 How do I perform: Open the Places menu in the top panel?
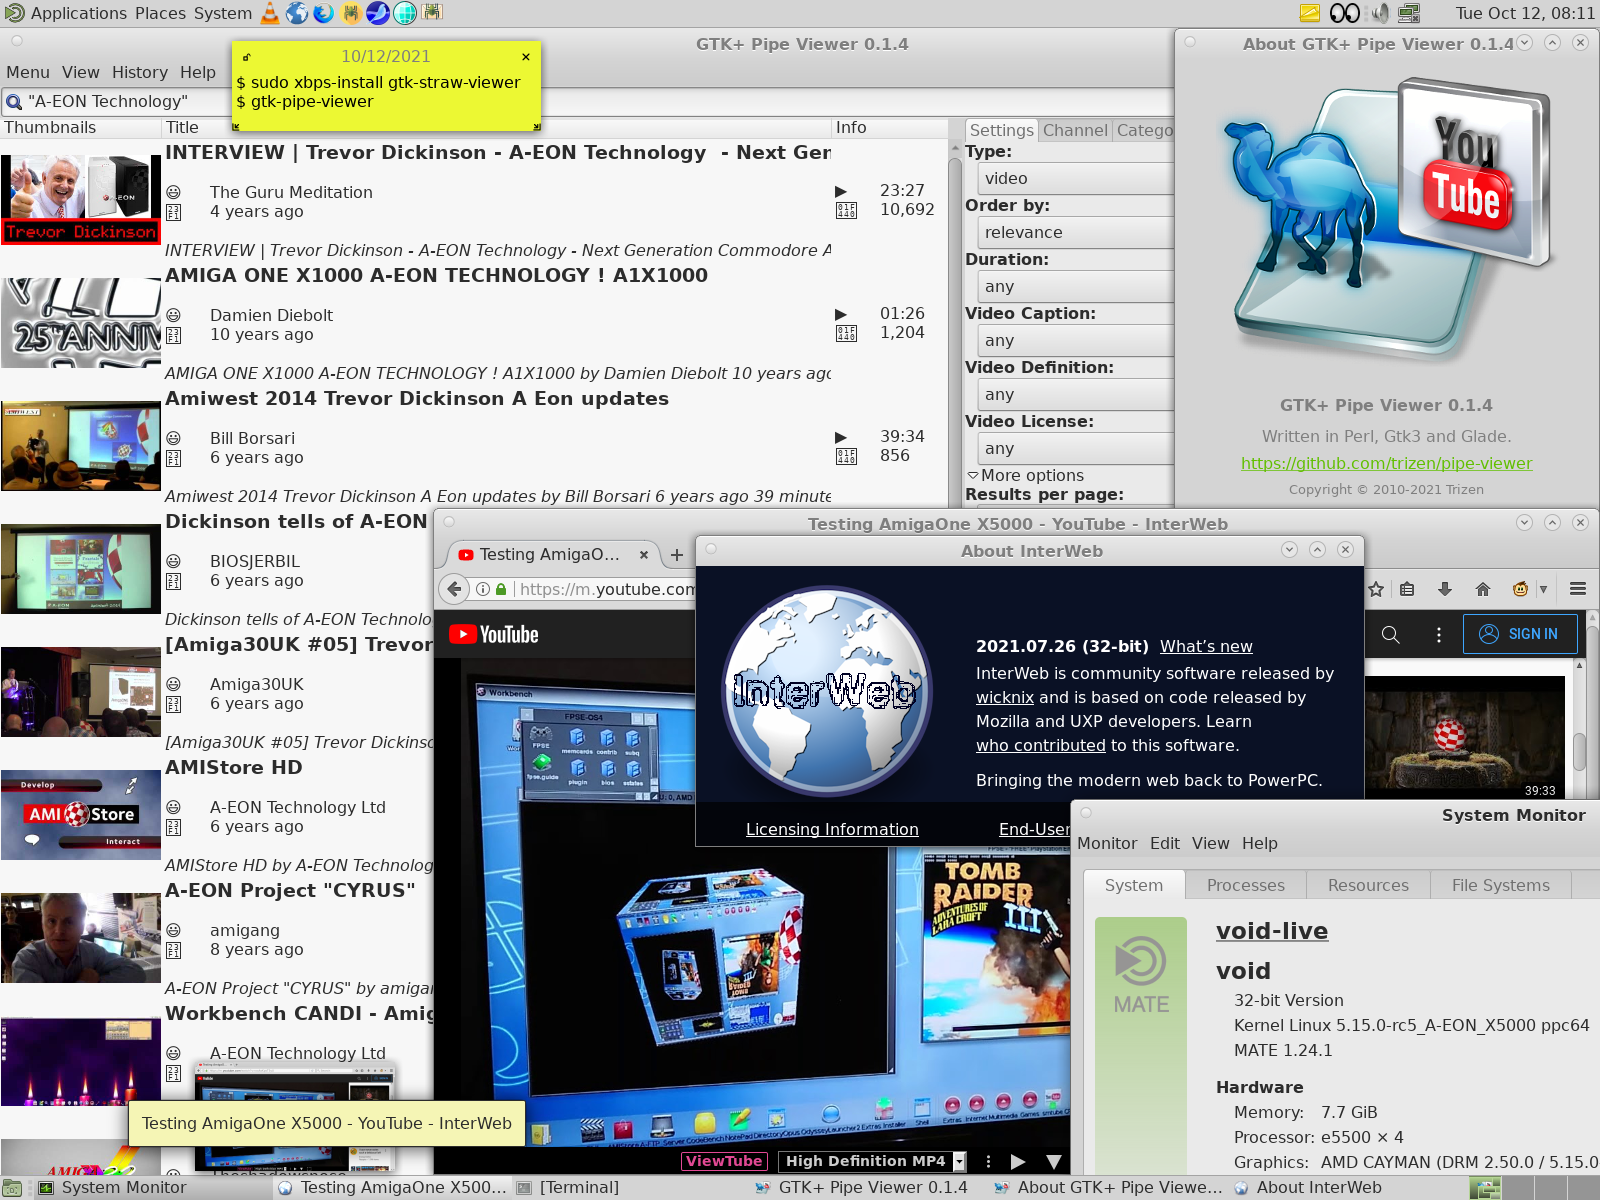(x=161, y=13)
